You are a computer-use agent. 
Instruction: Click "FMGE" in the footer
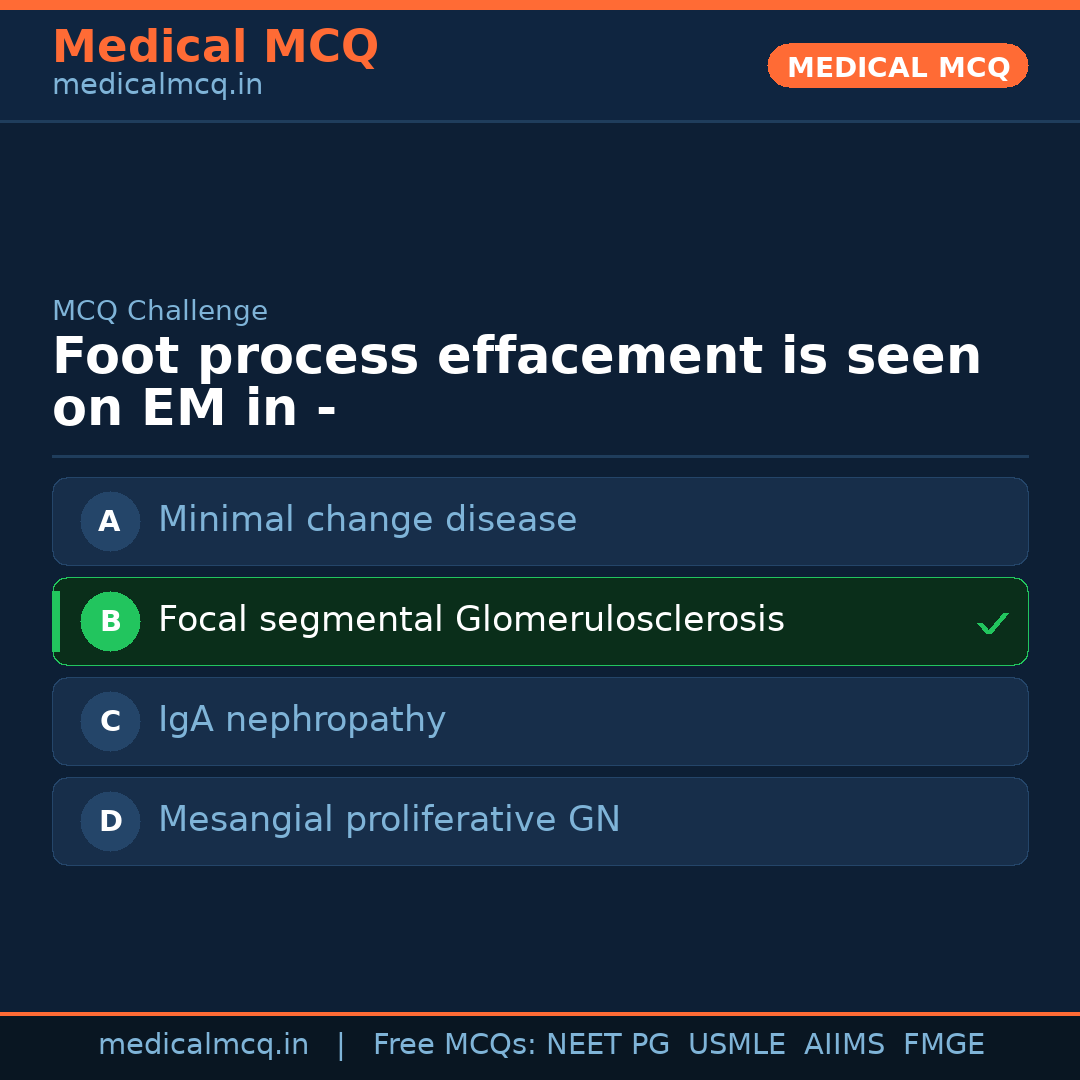click(943, 1045)
